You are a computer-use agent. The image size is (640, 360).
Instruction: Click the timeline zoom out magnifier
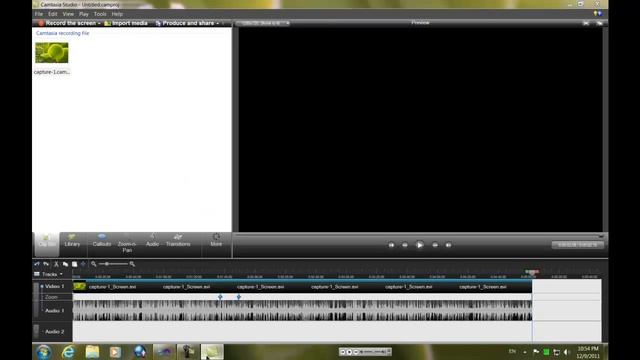click(x=94, y=264)
